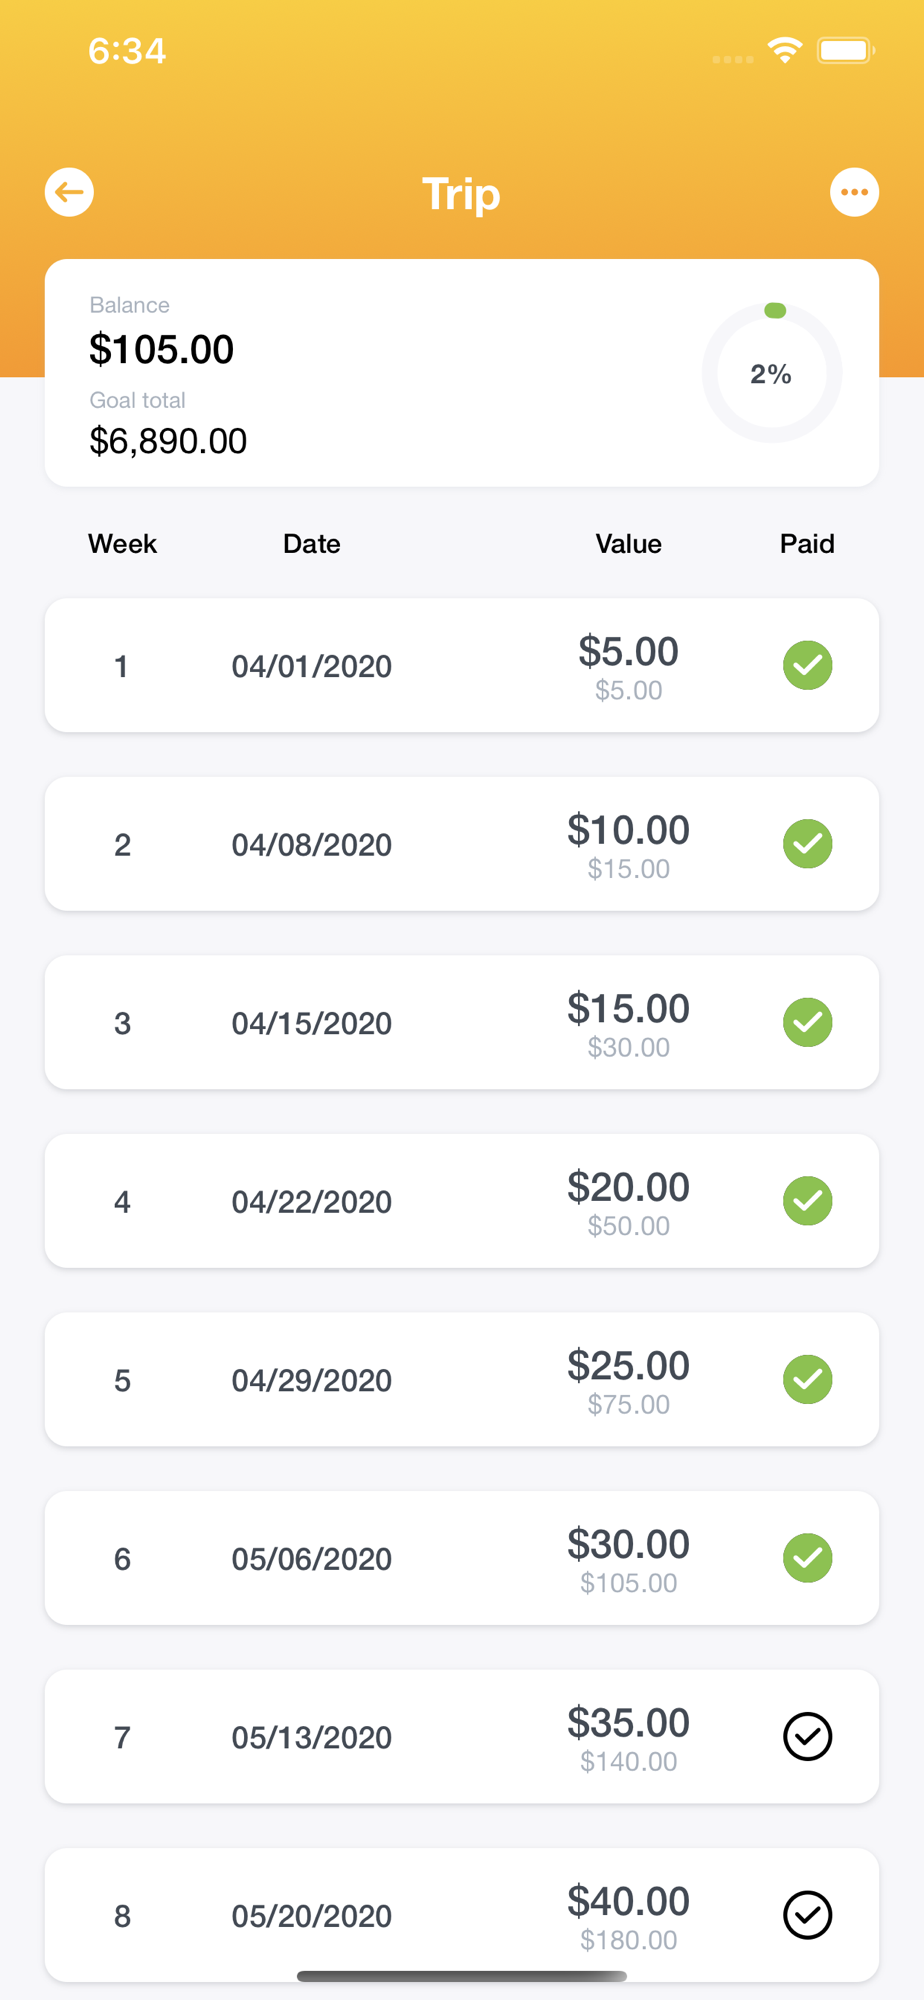Select the $6,890.00 goal total
Viewport: 924px width, 2000px height.
pos(168,441)
